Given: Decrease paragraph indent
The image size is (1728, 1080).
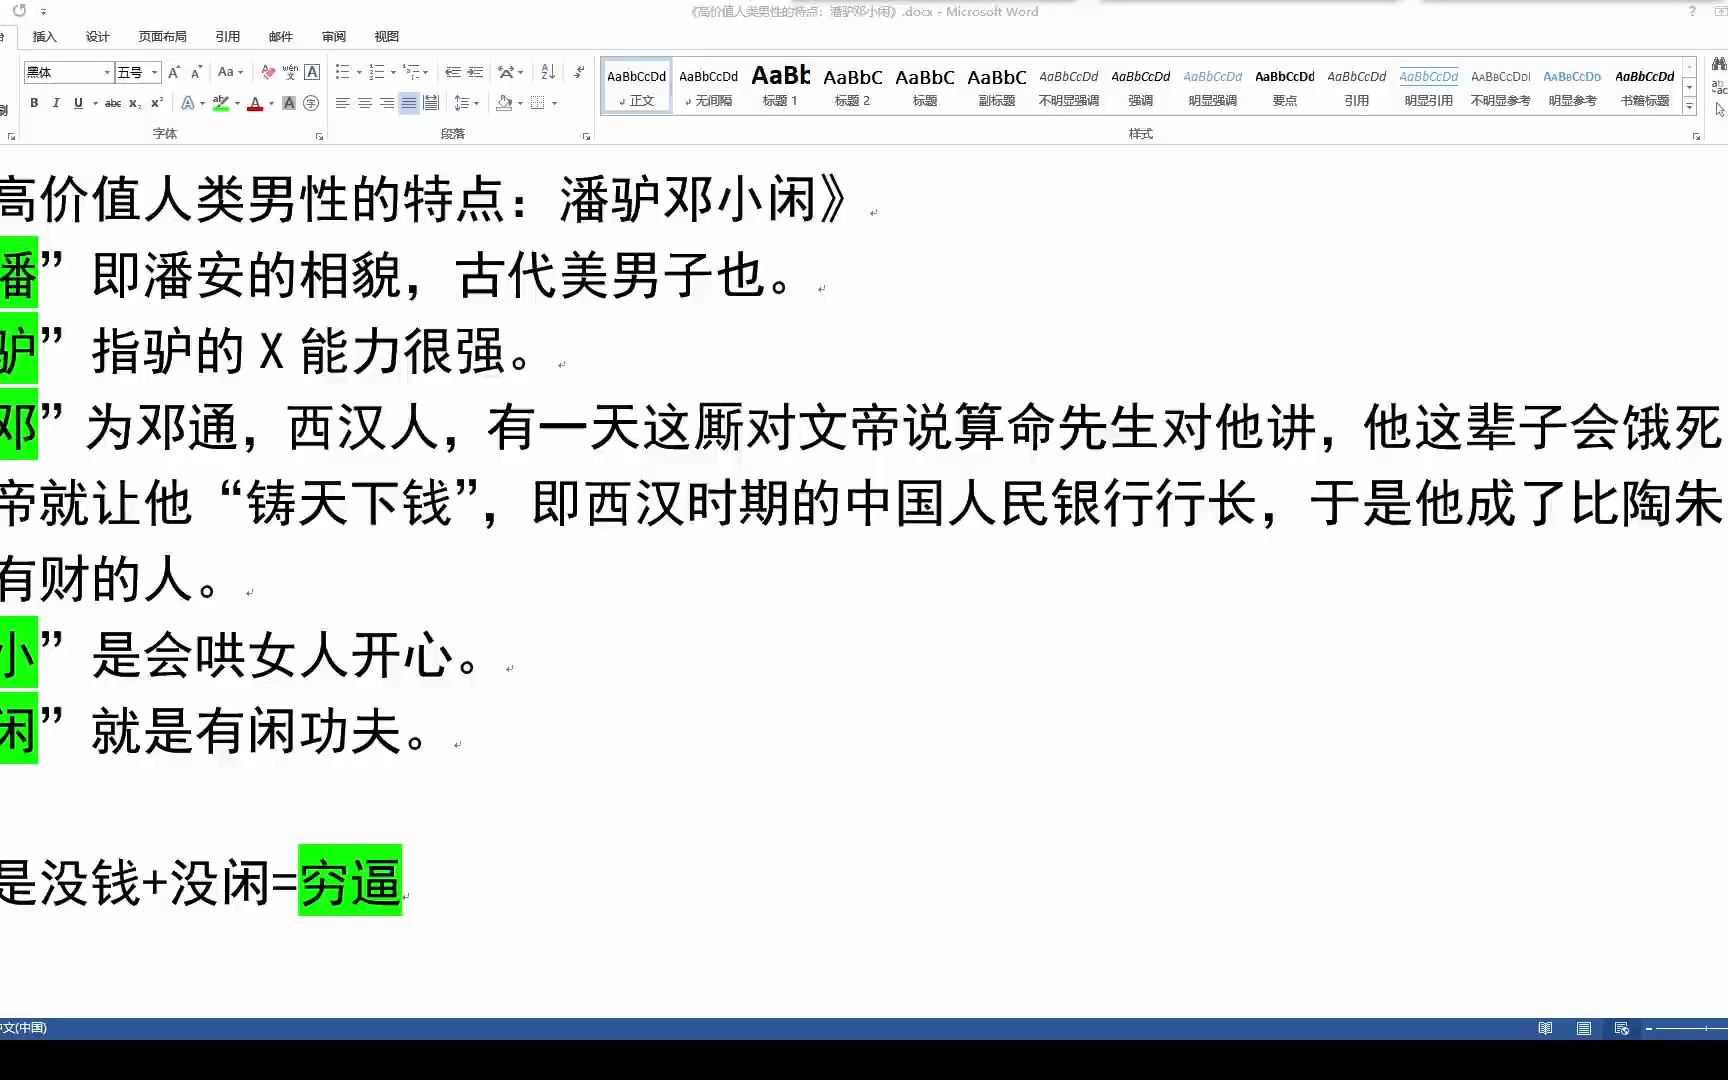Looking at the screenshot, I should (453, 72).
